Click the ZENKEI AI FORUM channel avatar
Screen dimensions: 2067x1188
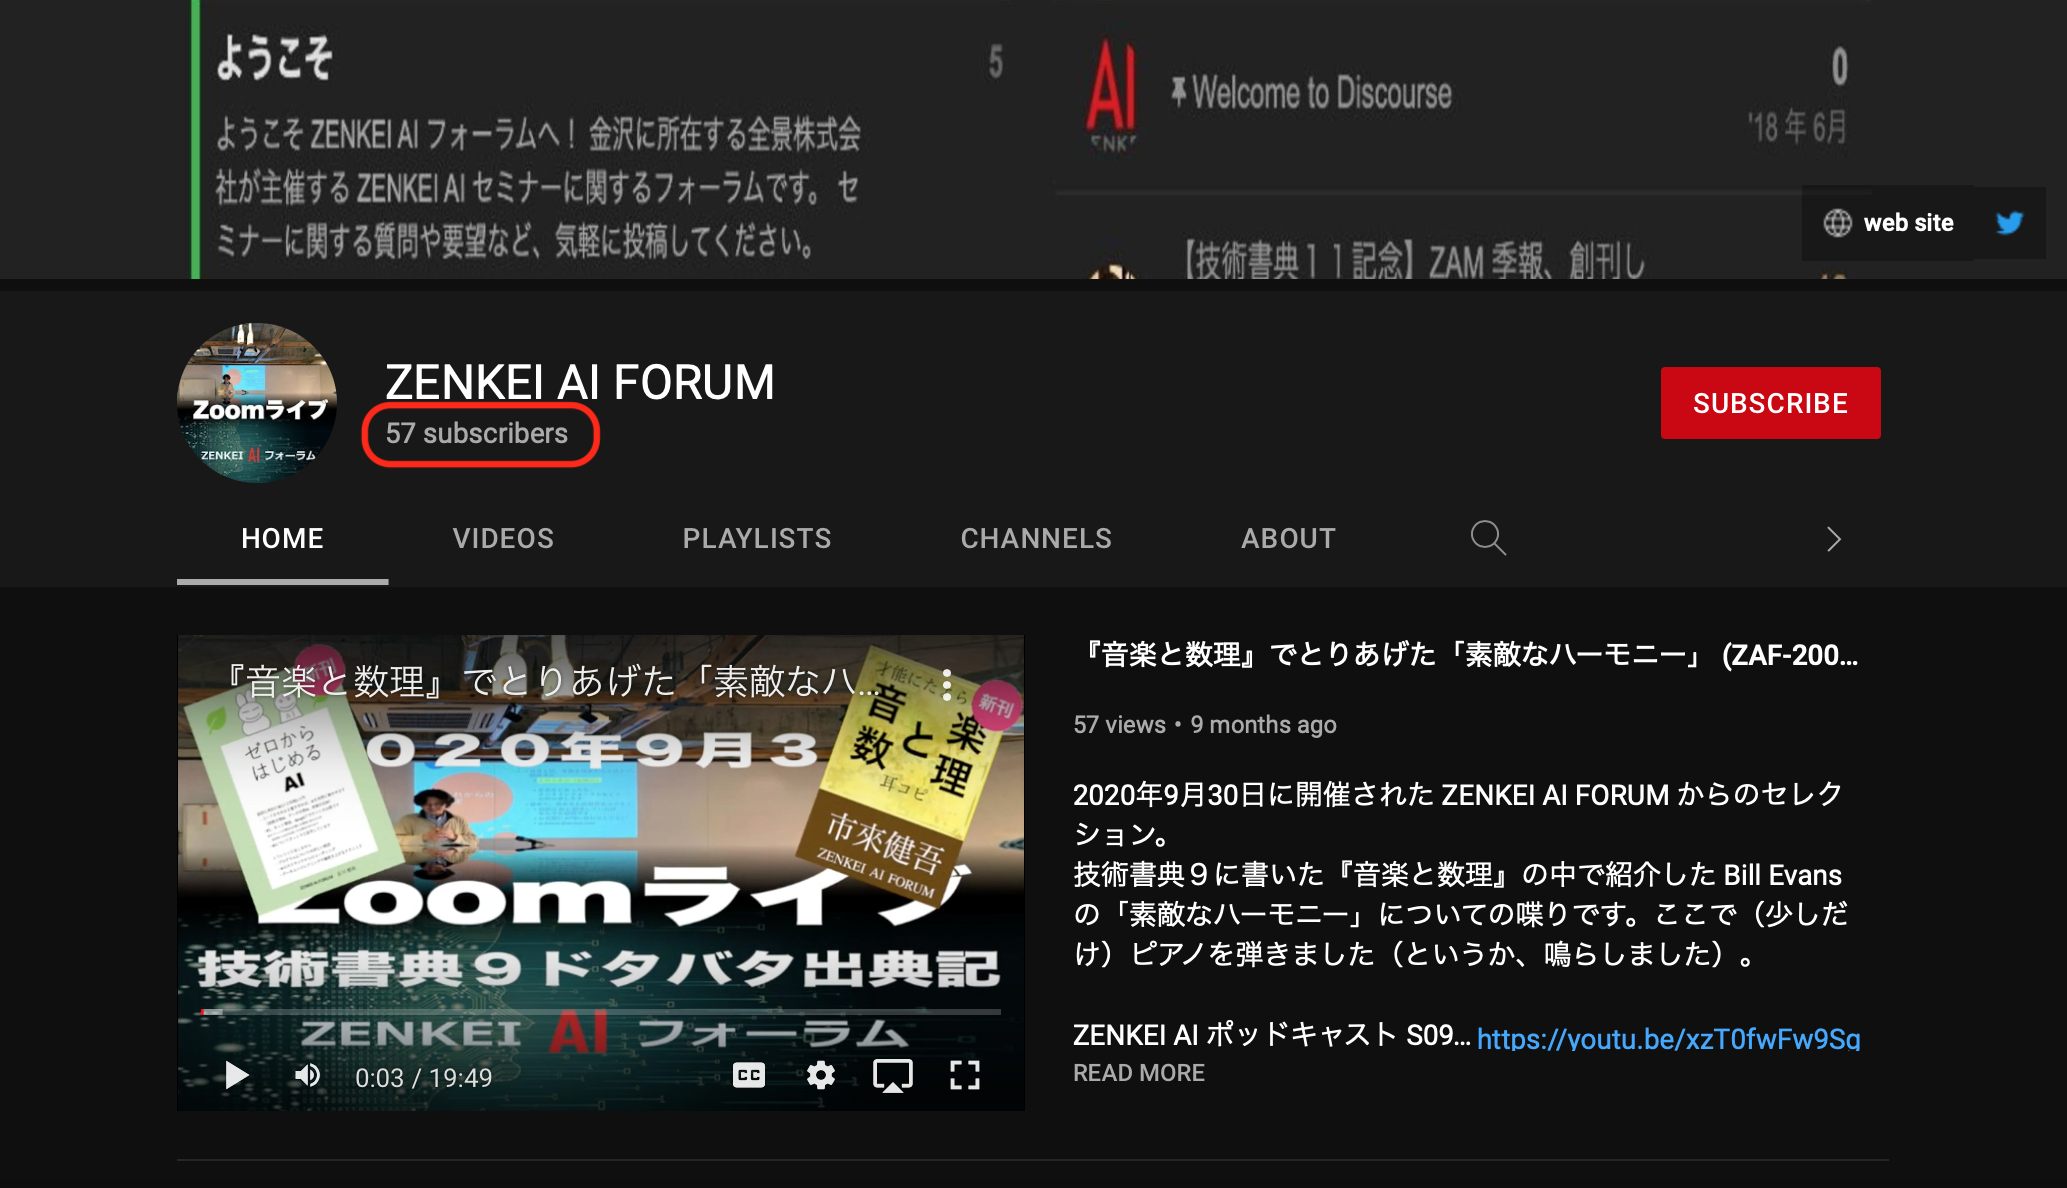(x=257, y=403)
